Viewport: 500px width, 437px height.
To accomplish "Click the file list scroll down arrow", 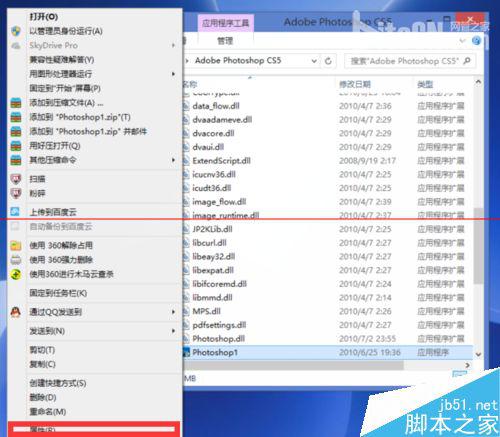I will coord(478,354).
